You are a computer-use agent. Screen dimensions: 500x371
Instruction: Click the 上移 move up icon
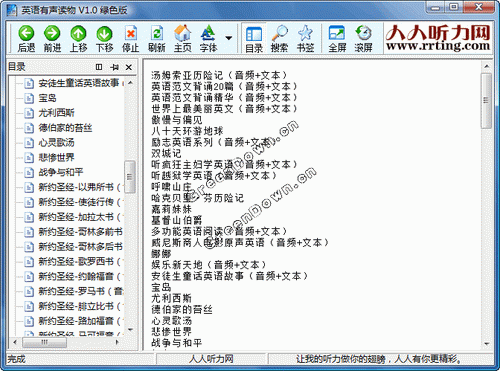click(78, 34)
